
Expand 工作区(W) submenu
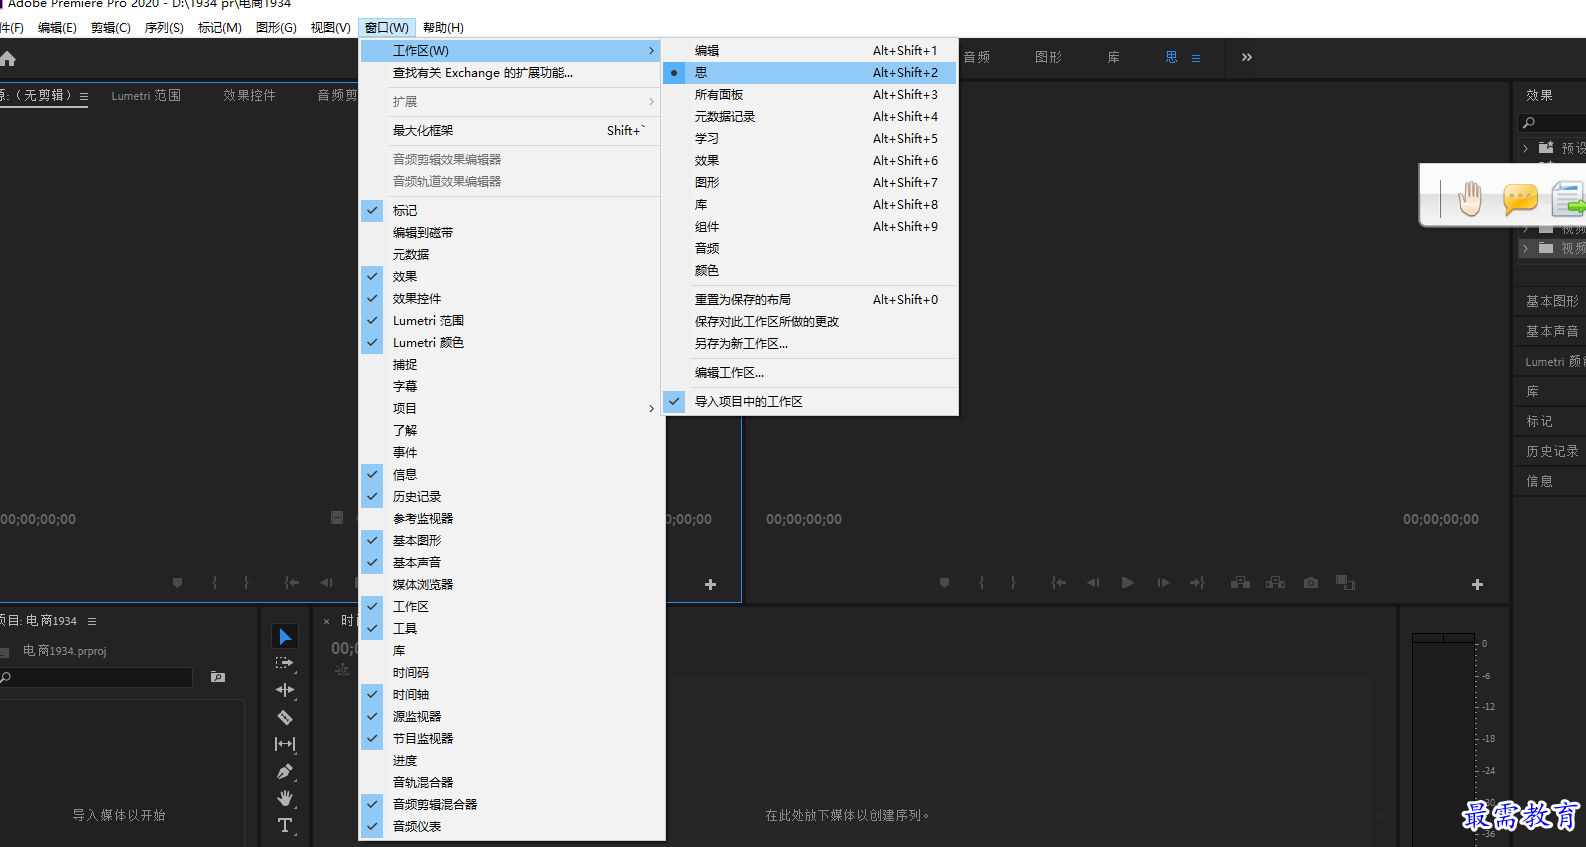click(x=512, y=51)
